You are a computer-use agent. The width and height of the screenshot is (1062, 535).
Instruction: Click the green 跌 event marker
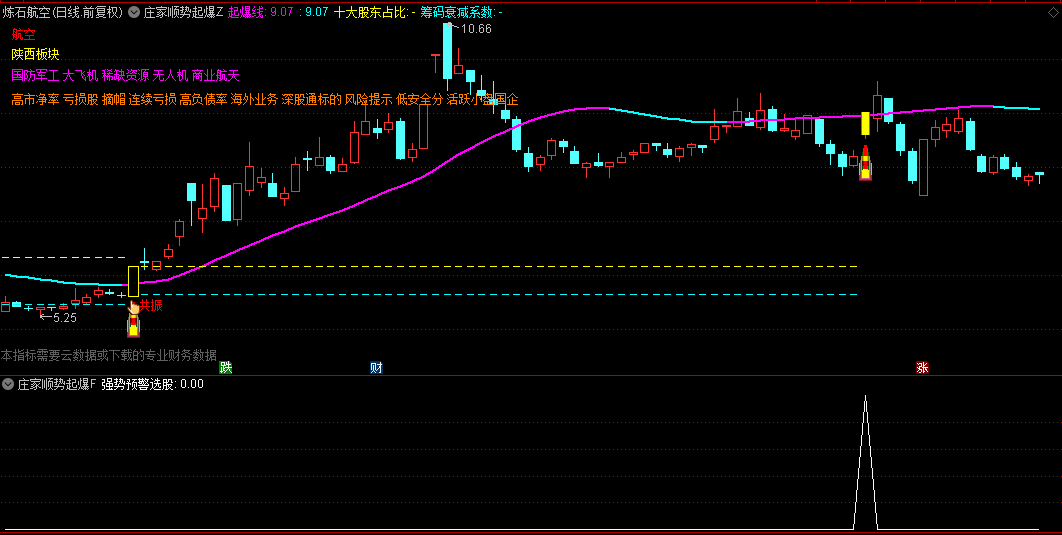[226, 368]
